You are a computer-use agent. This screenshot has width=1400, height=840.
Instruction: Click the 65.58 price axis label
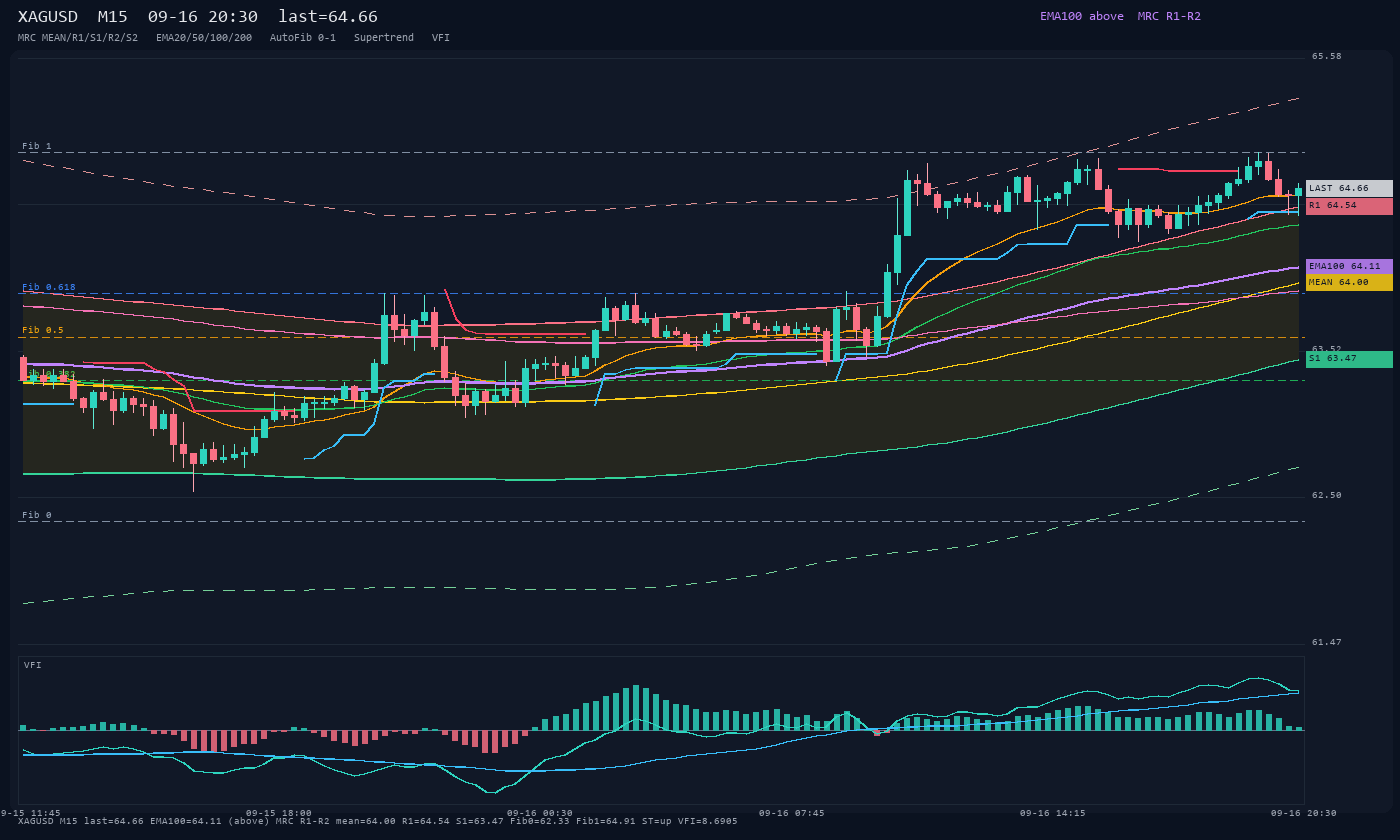pos(1327,56)
